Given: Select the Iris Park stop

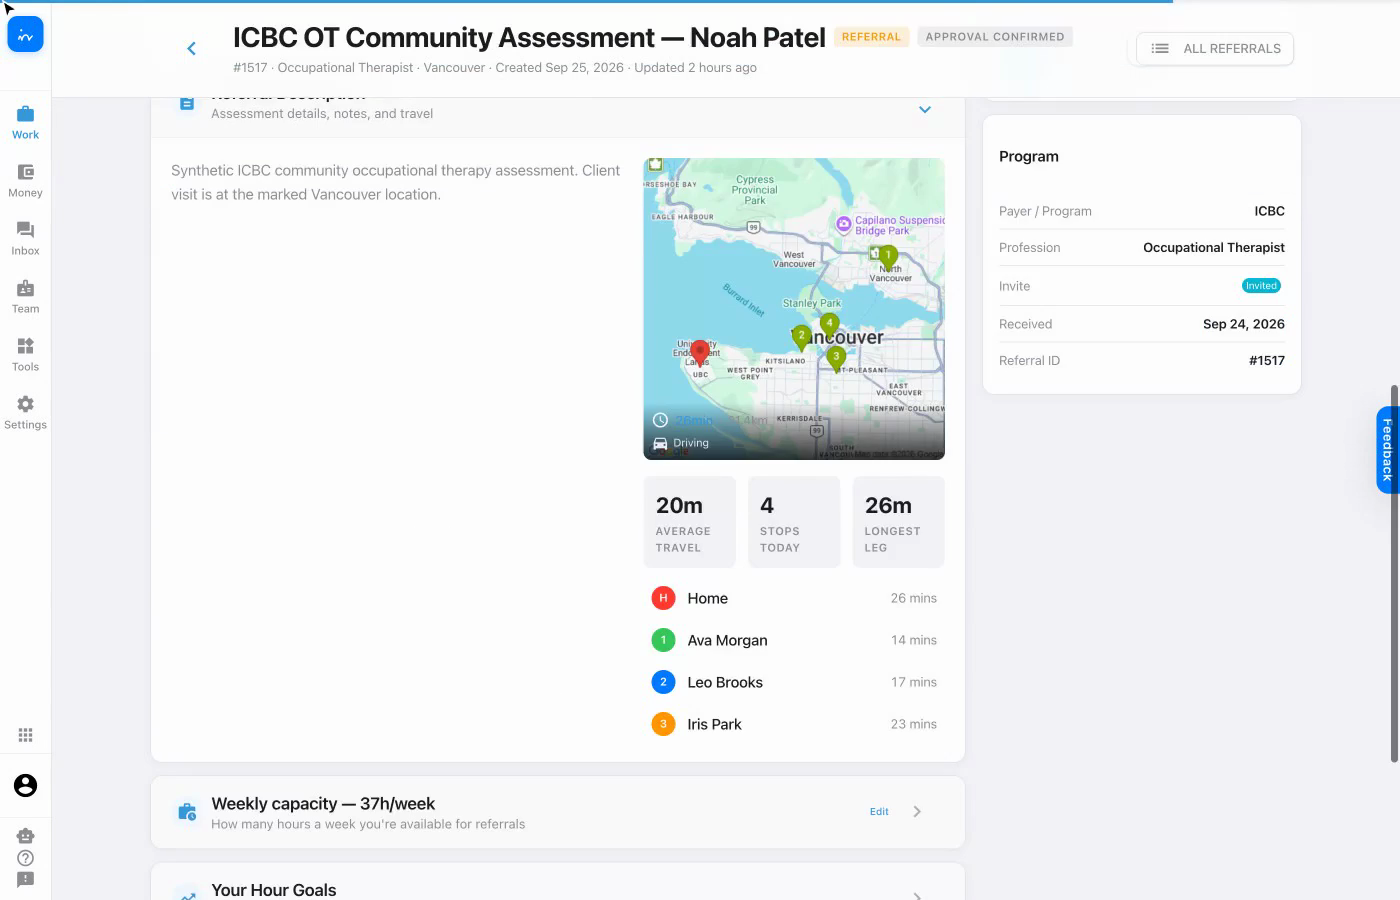Looking at the screenshot, I should (x=794, y=724).
